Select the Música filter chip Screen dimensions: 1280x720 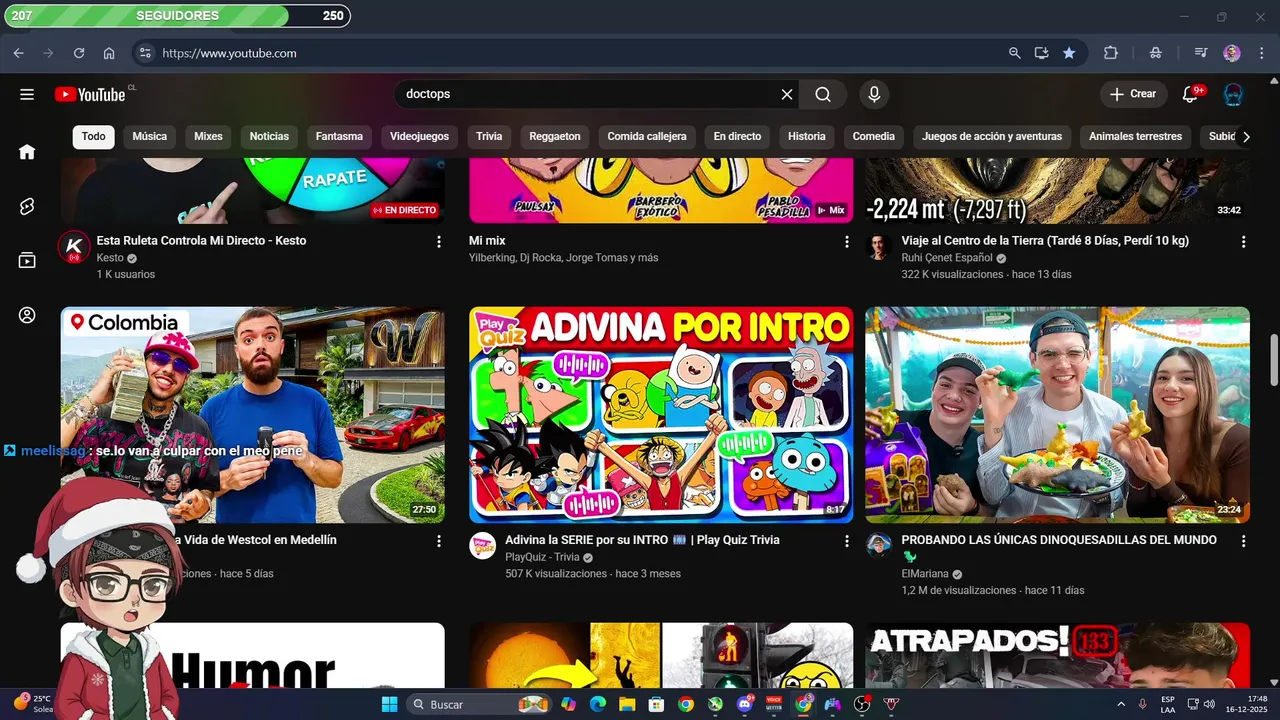[x=150, y=137]
